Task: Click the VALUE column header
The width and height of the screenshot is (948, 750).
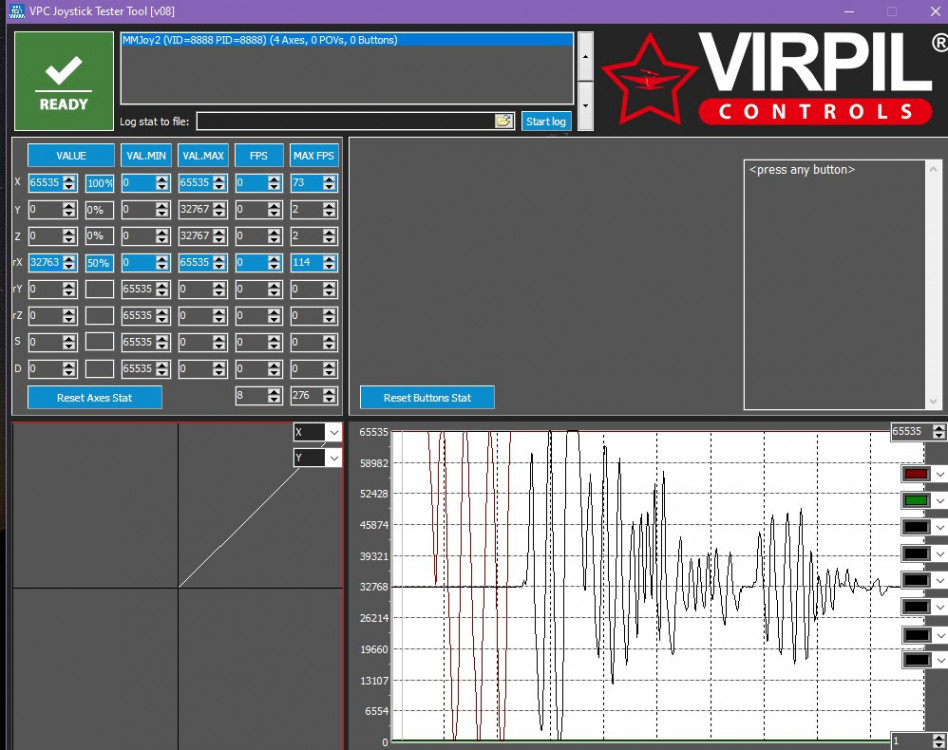Action: [x=71, y=156]
